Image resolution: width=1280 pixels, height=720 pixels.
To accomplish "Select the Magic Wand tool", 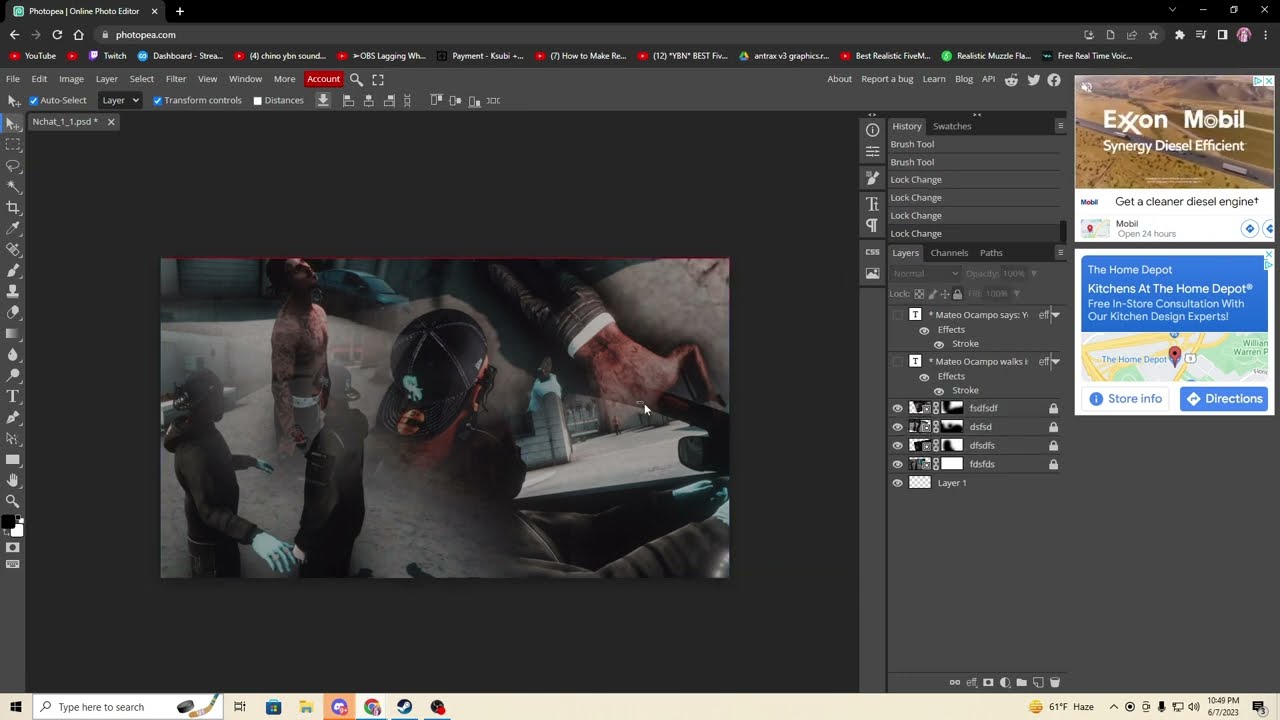I will tap(13, 186).
